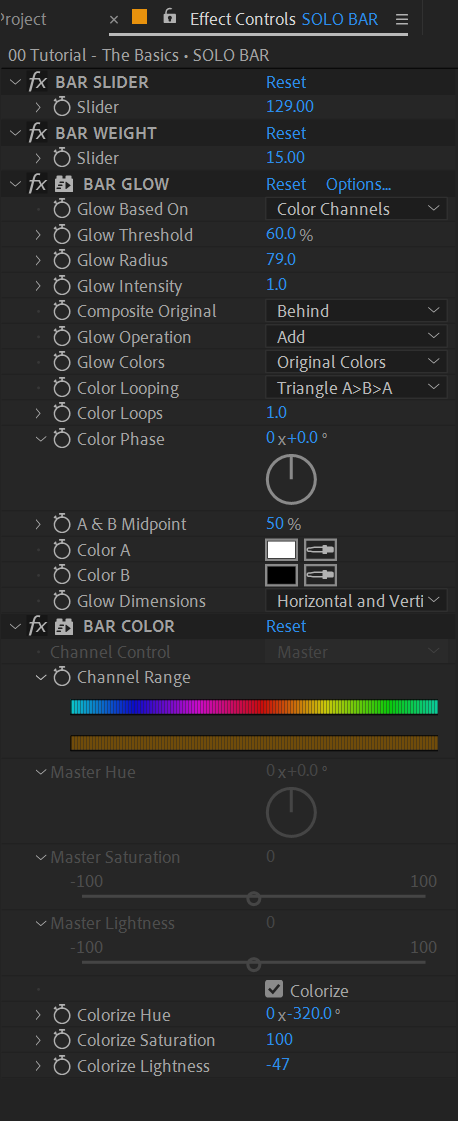Toggle stopwatch for BAR WEIGHT Slider
This screenshot has width=458, height=1121.
click(62, 159)
